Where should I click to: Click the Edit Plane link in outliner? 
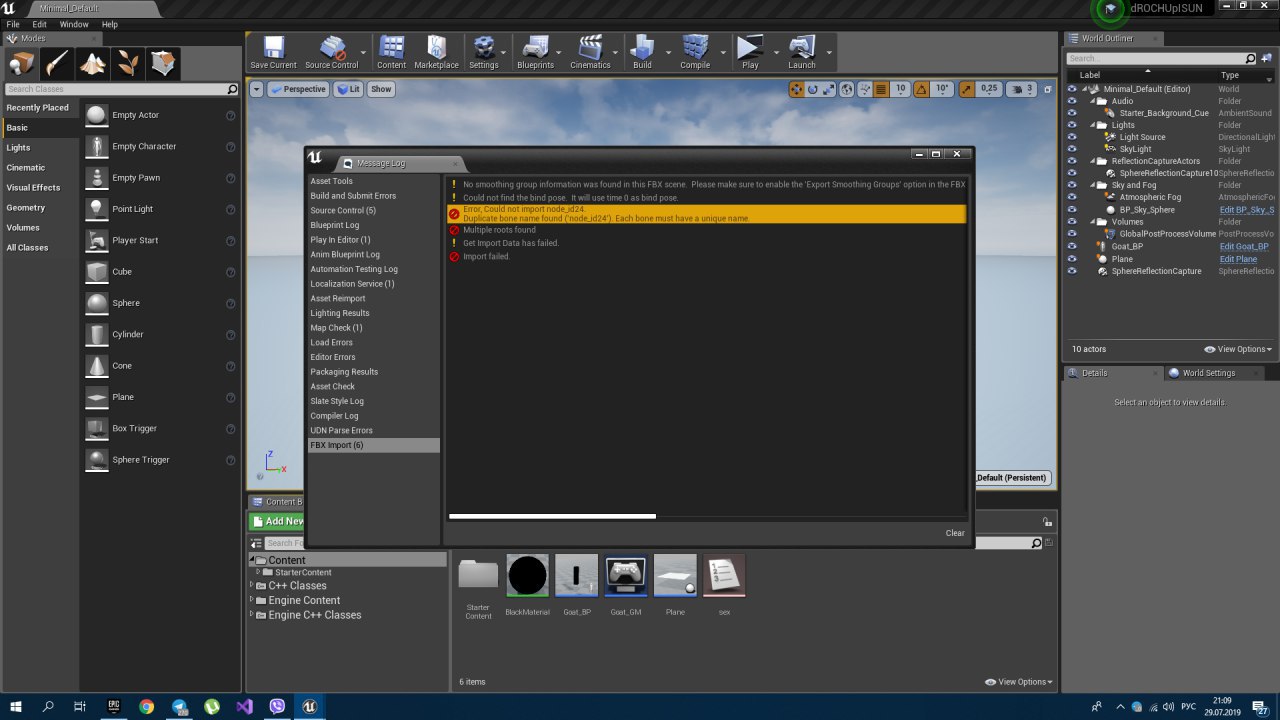point(1238,259)
